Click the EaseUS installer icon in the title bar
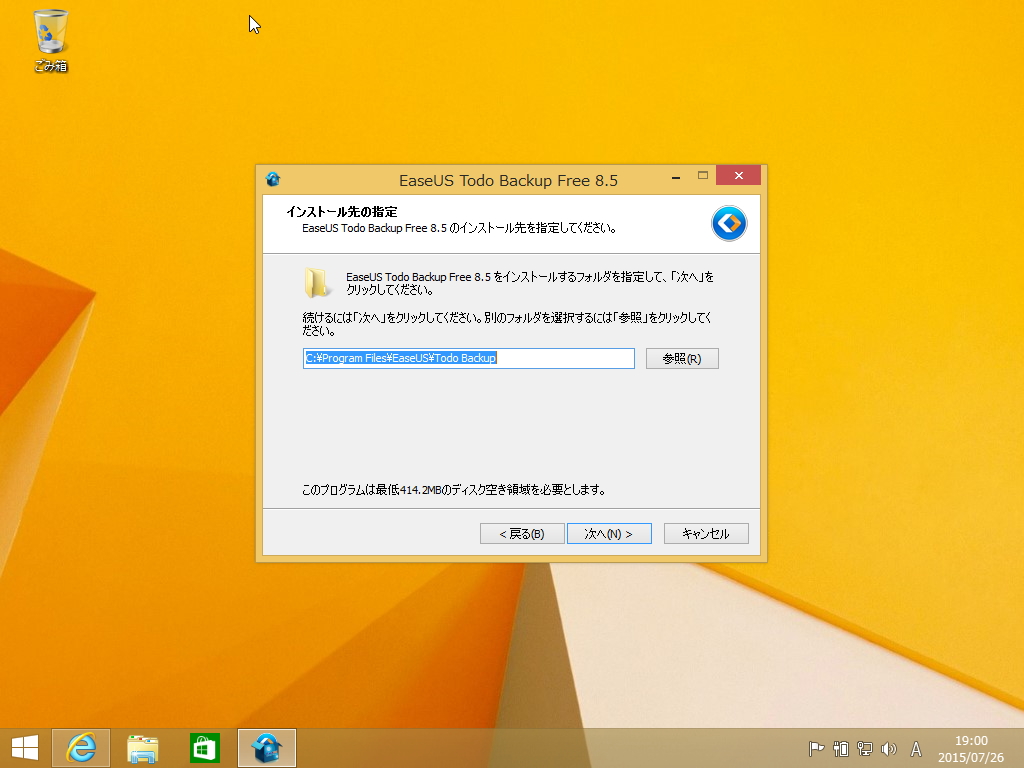The width and height of the screenshot is (1024, 768). [272, 180]
